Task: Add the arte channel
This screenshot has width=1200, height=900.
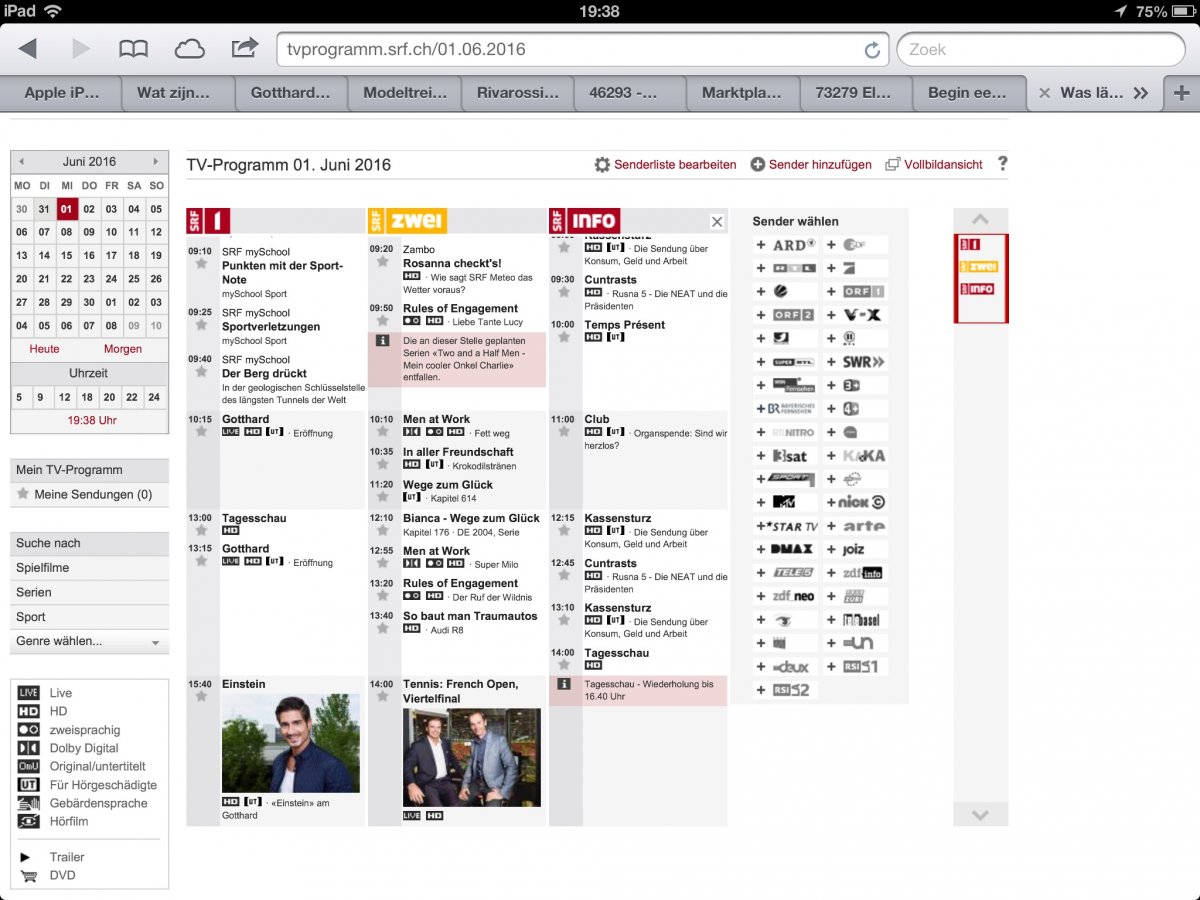Action: (x=856, y=526)
